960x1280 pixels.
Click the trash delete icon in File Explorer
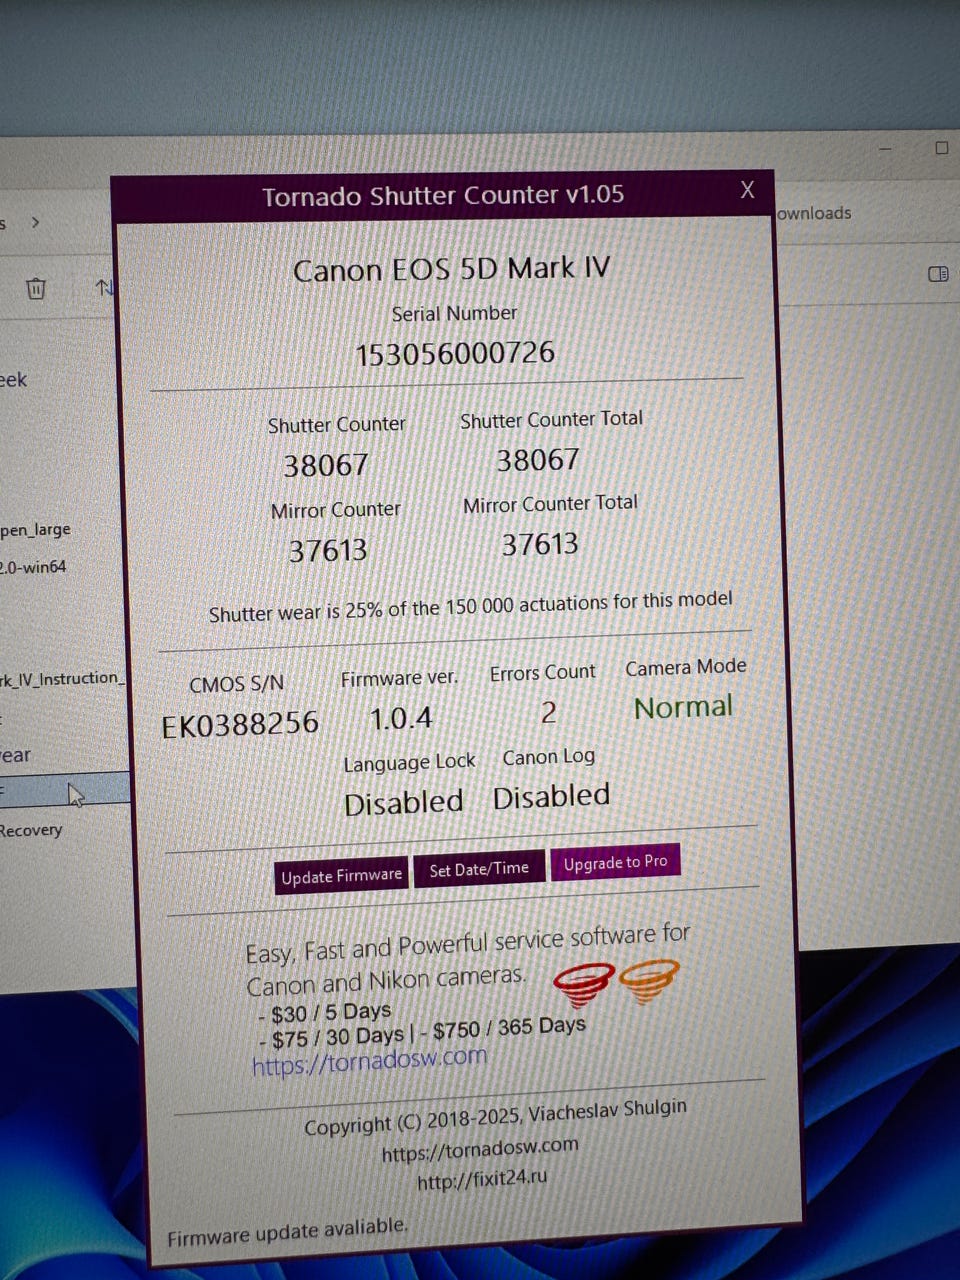(36, 288)
